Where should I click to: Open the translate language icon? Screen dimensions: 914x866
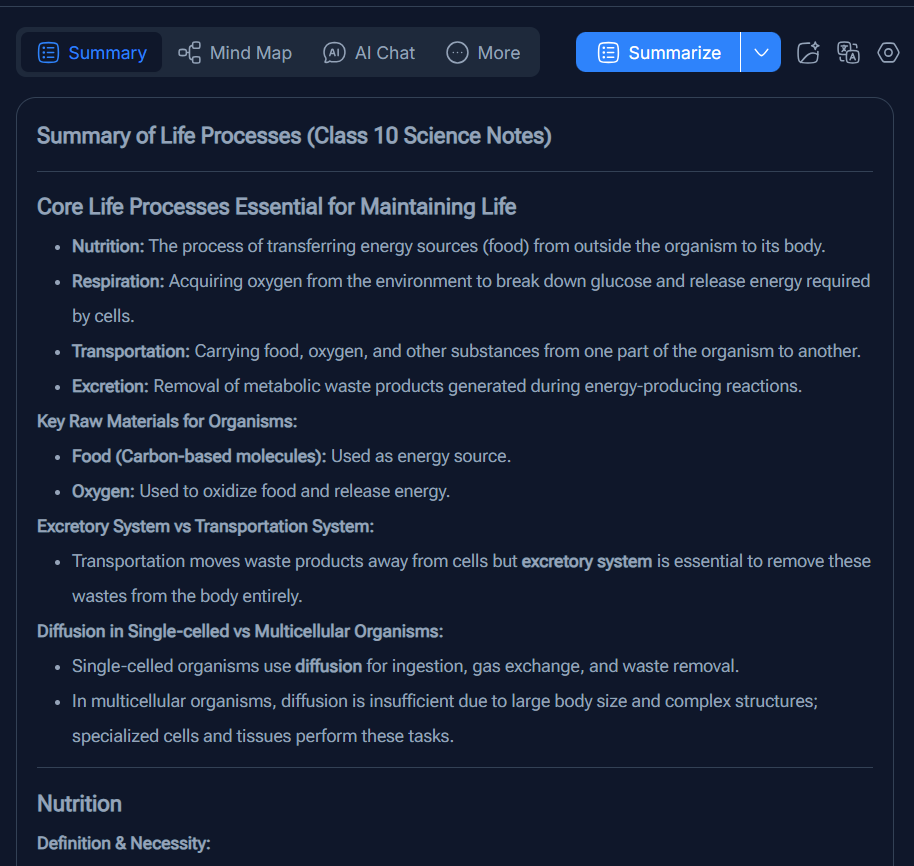click(x=848, y=52)
